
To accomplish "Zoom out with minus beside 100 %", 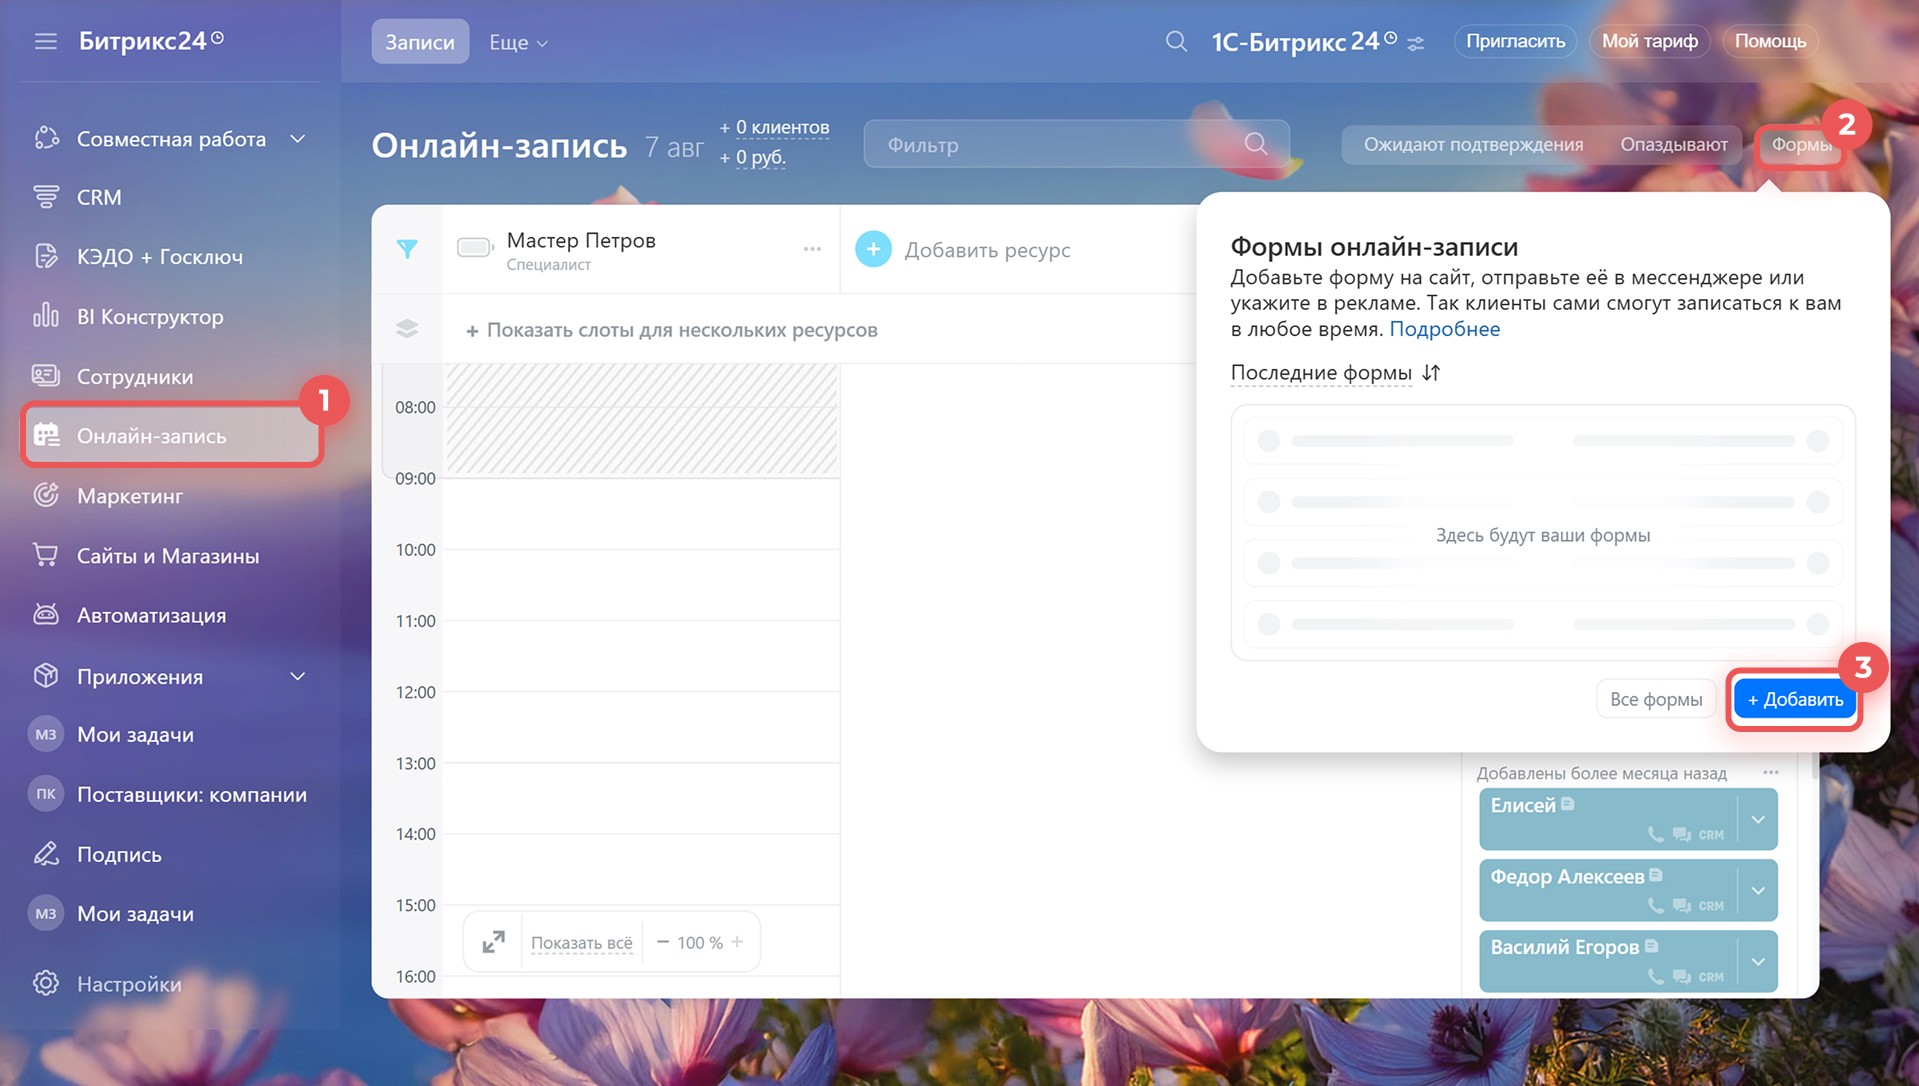I will (x=662, y=942).
